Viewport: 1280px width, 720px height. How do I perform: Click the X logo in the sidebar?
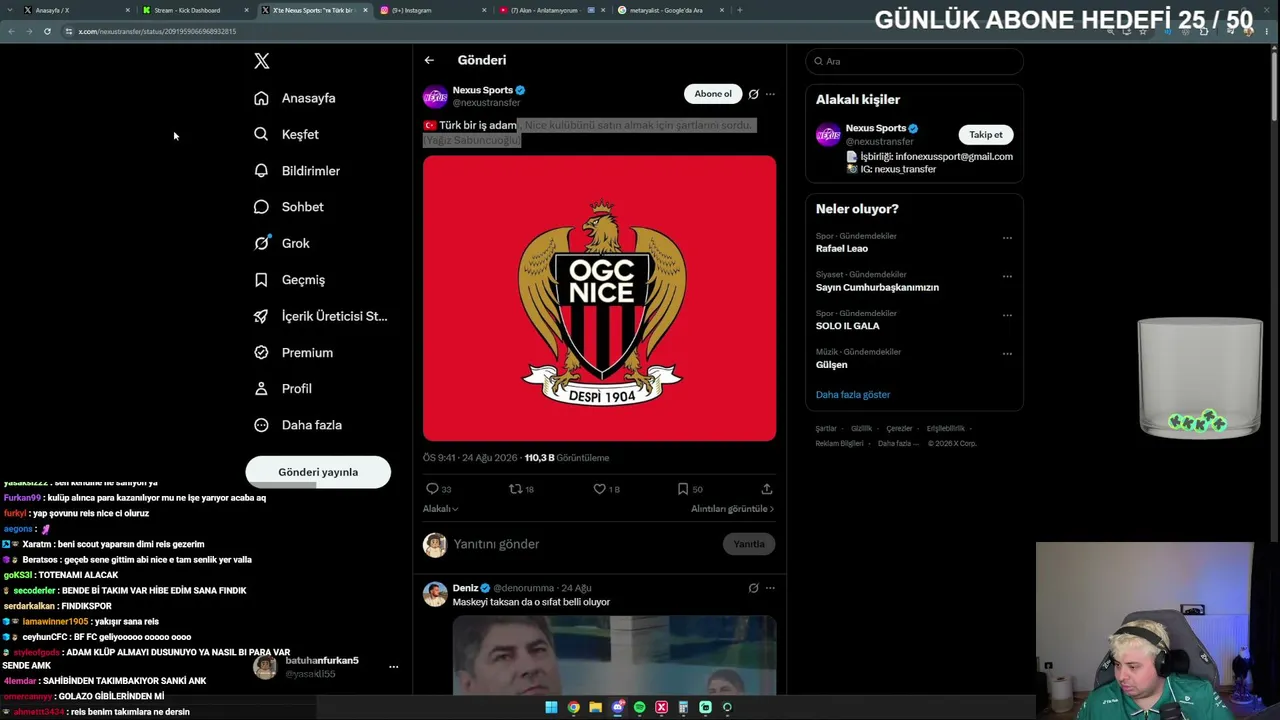pos(262,61)
